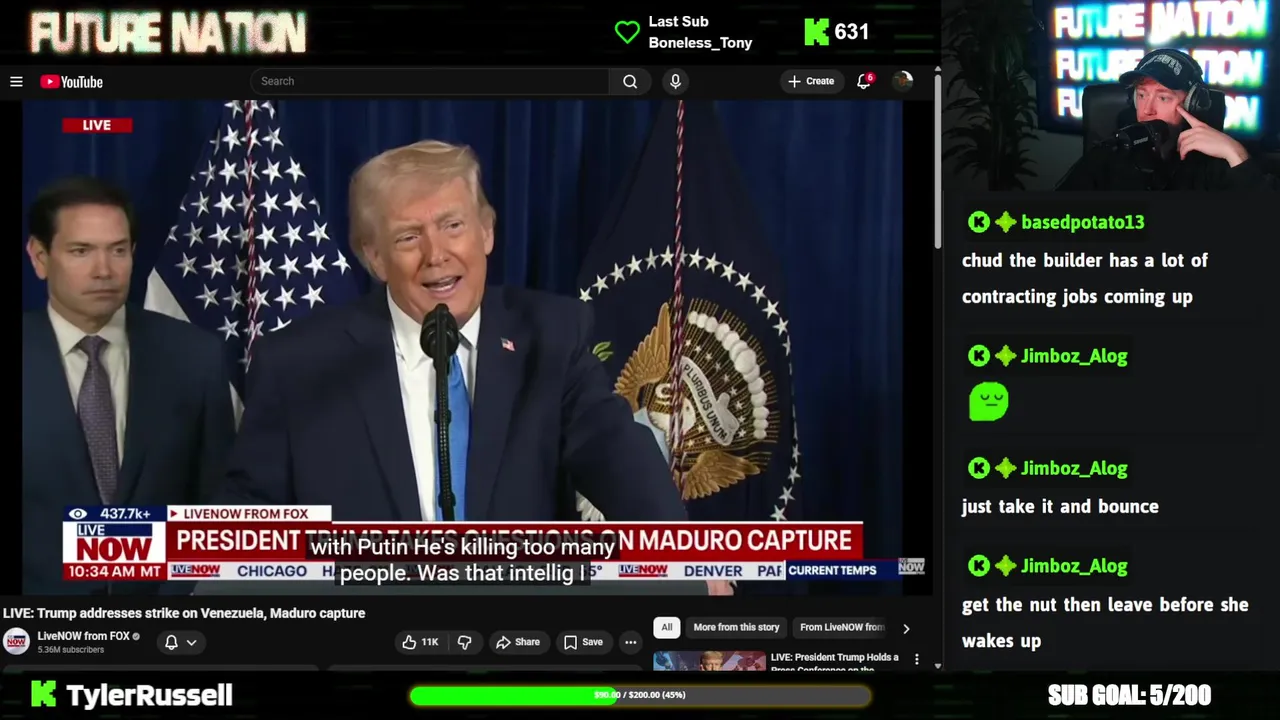Open the YouTube hamburger guide menu

16,82
